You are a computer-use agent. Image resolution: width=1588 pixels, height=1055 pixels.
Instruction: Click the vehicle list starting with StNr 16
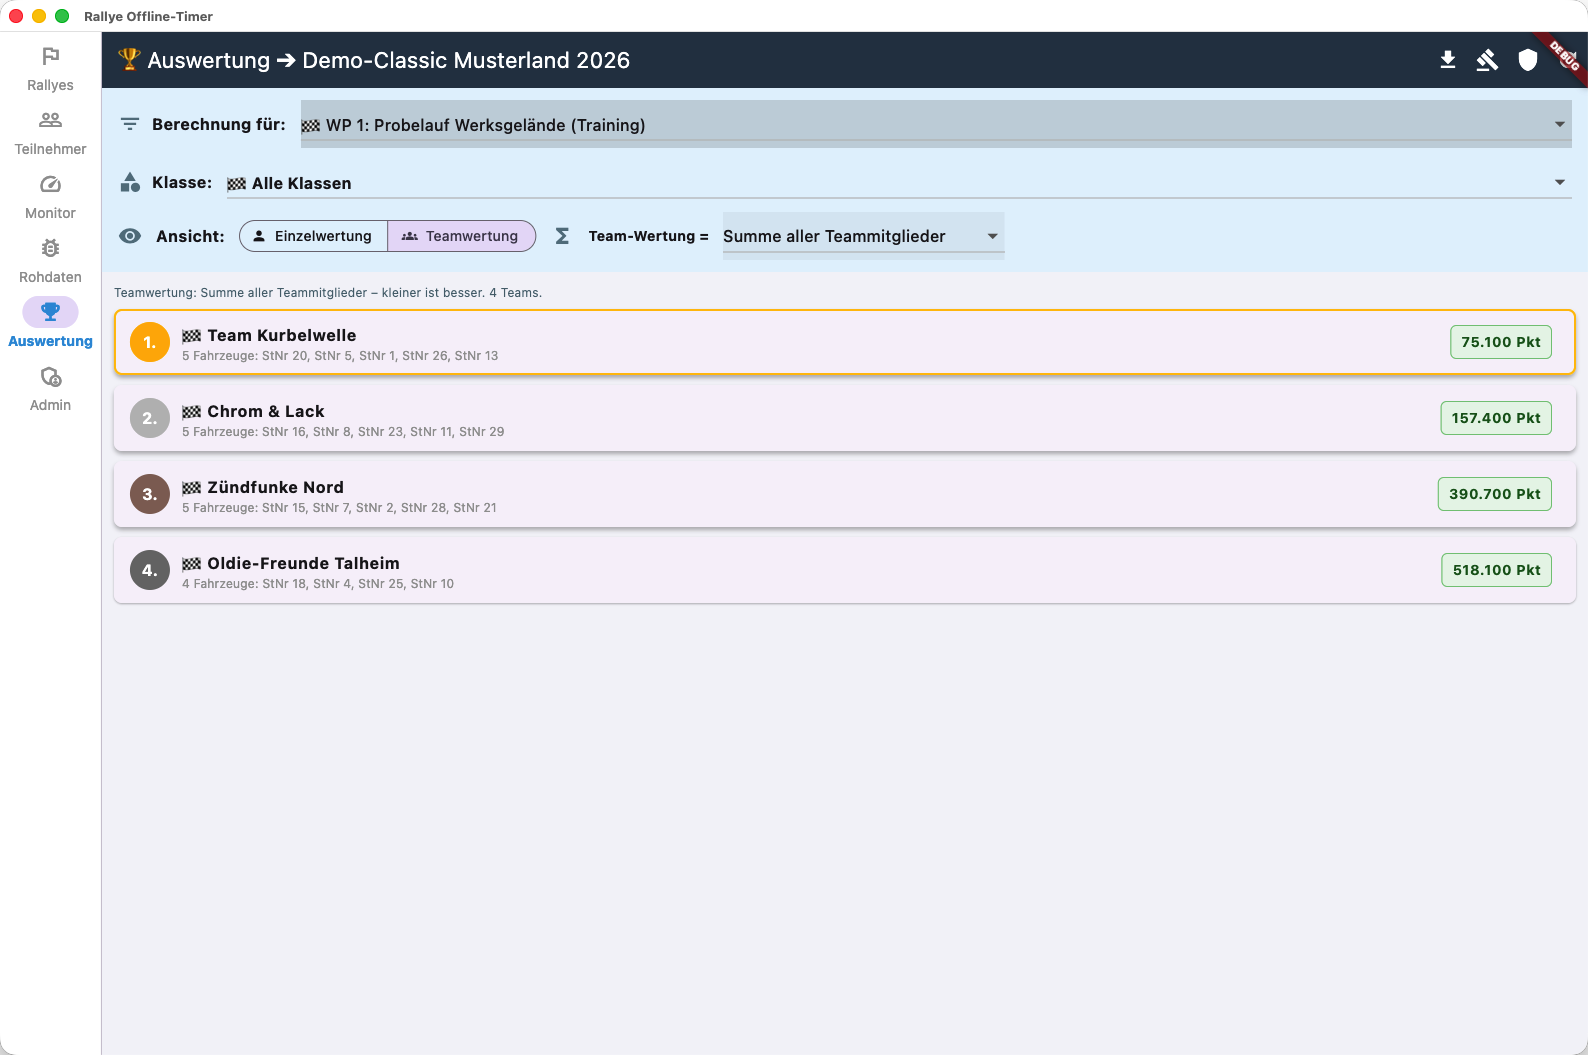(x=343, y=432)
